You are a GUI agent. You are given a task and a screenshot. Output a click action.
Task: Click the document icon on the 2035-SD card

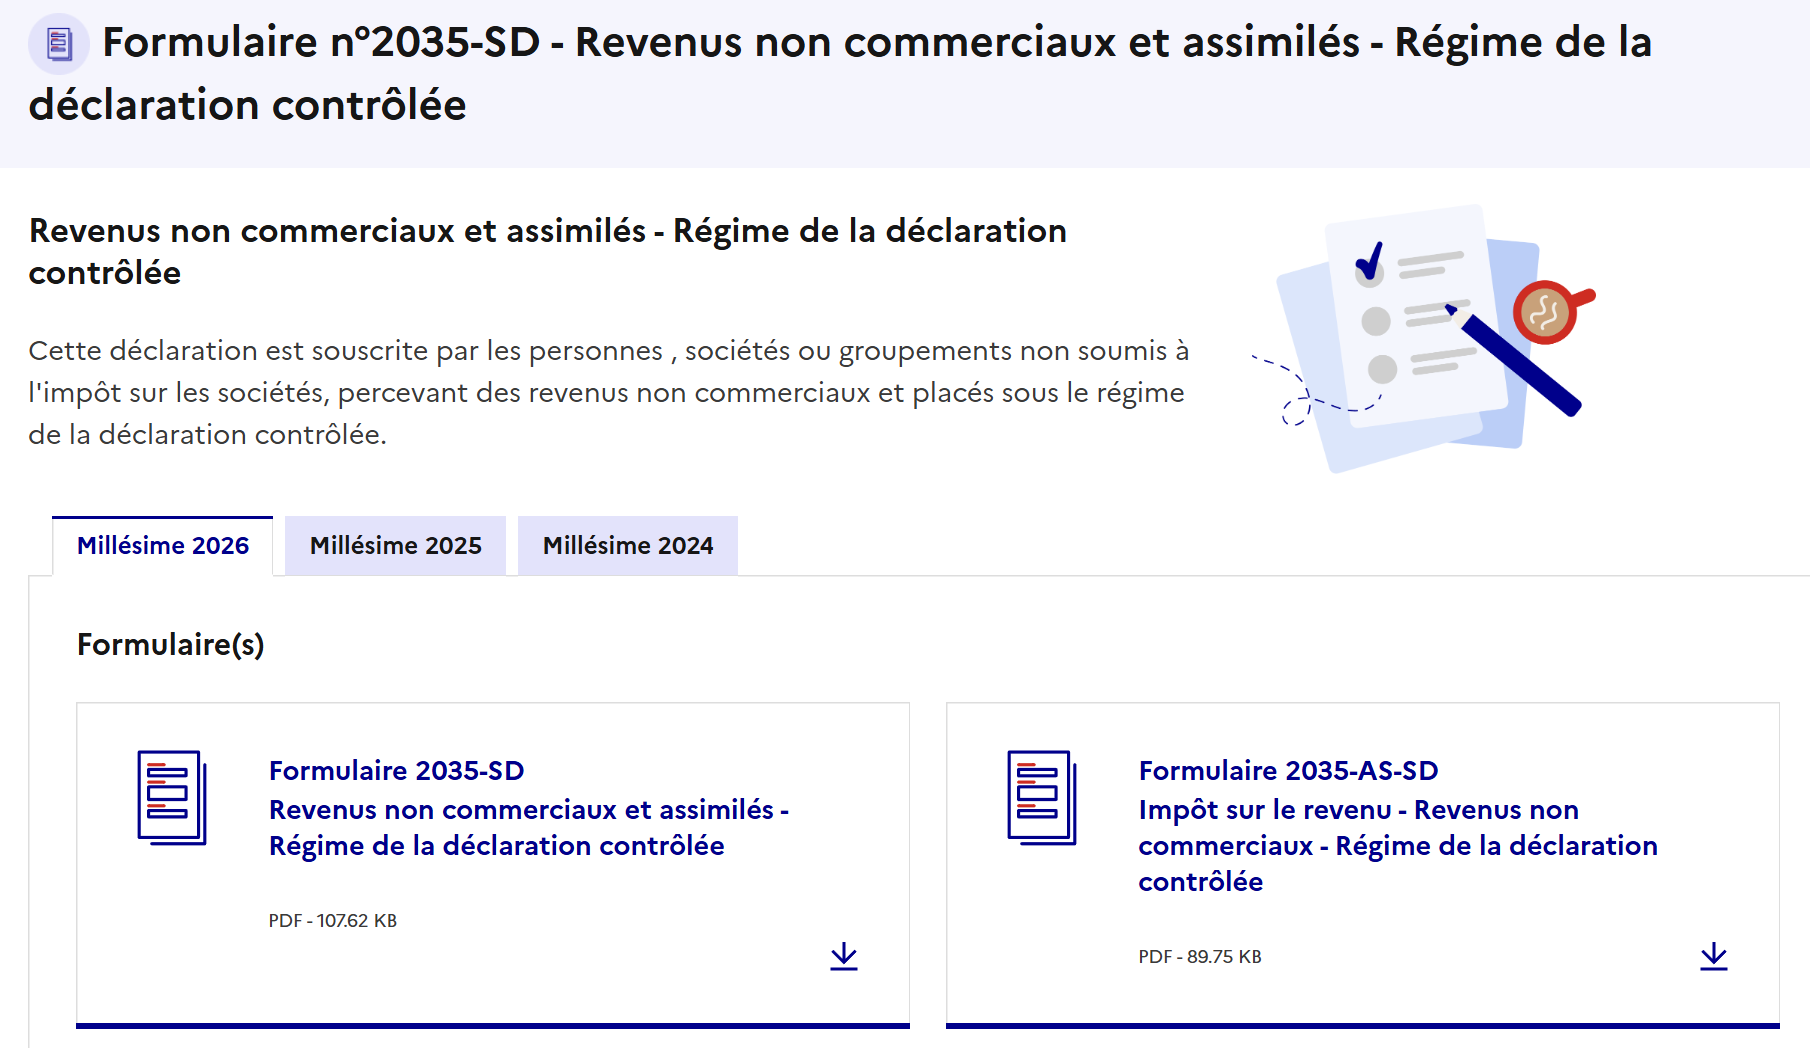[172, 798]
